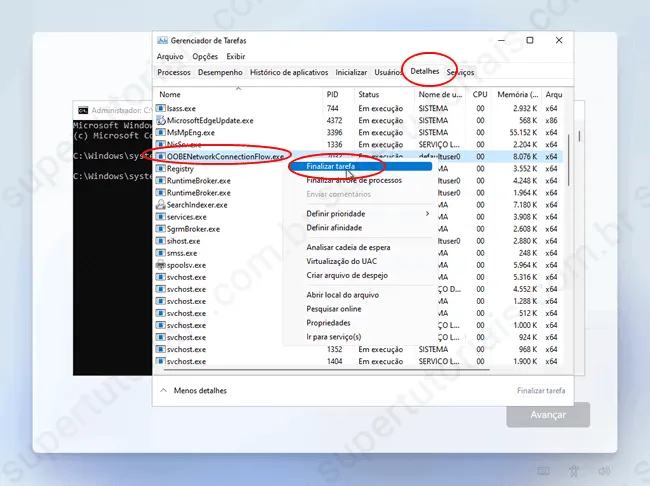The image size is (650, 486).
Task: Switch to the Histórico de aplicativos tab
Action: point(289,72)
